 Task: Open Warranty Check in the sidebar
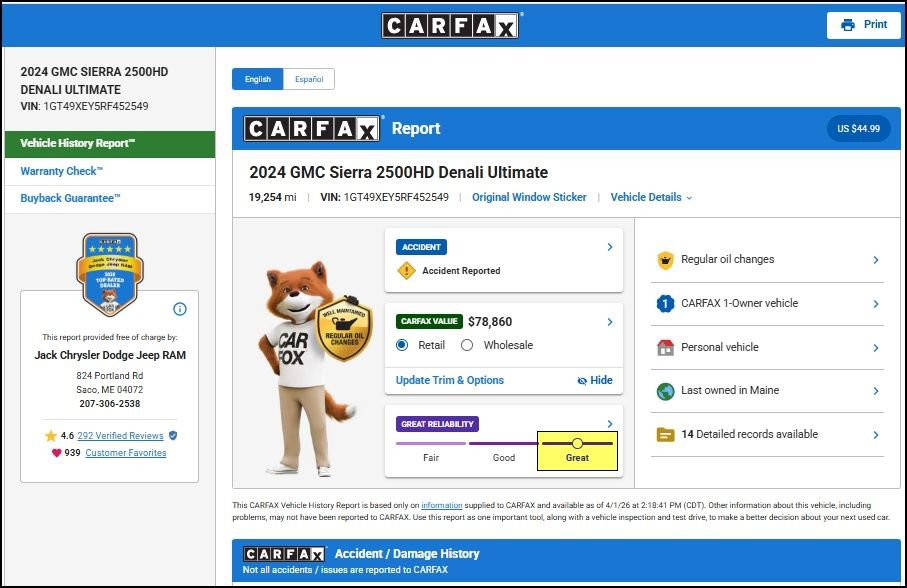coord(62,171)
